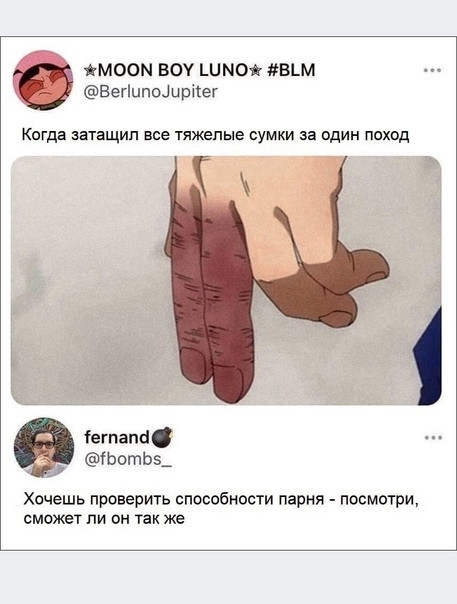Open the three-dot menu on fernand's tweet

(433, 438)
